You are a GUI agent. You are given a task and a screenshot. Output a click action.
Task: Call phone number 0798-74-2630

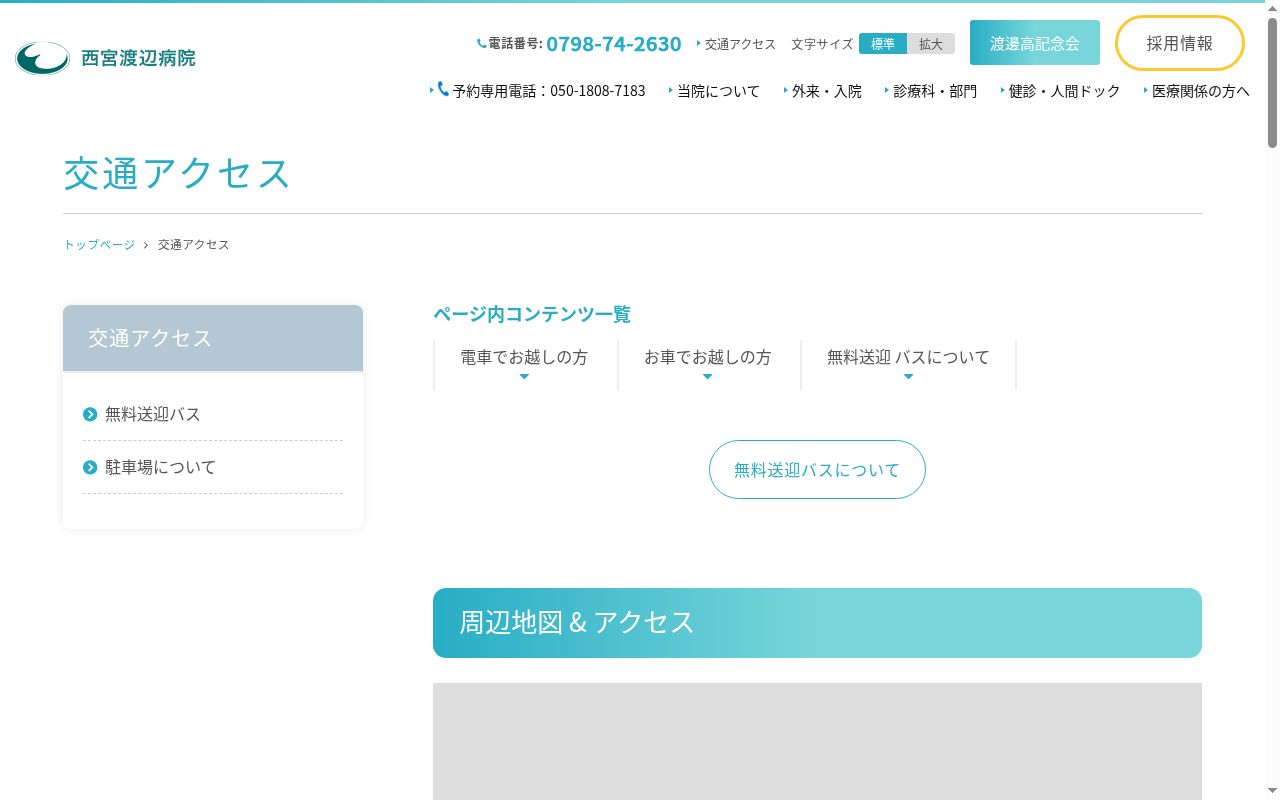[614, 44]
